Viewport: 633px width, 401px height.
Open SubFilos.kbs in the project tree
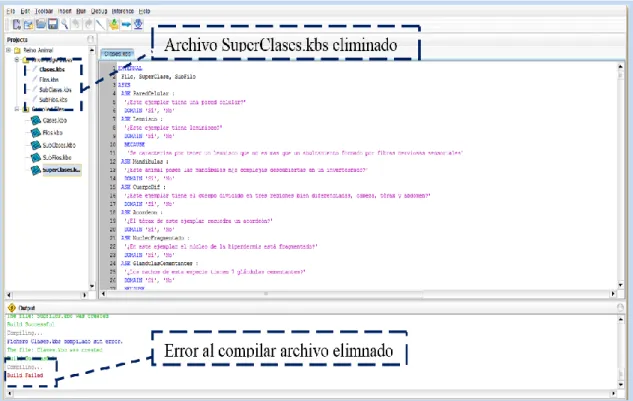(53, 99)
